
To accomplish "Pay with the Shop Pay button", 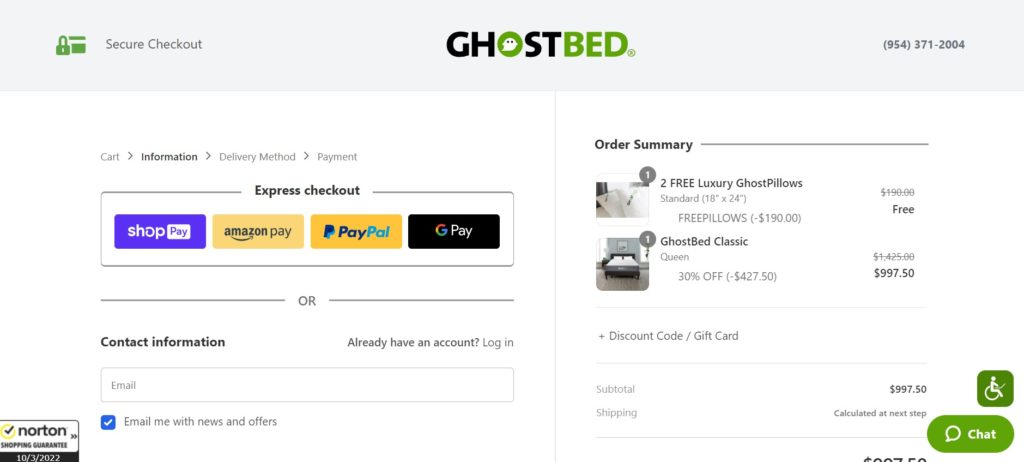I will coord(160,231).
